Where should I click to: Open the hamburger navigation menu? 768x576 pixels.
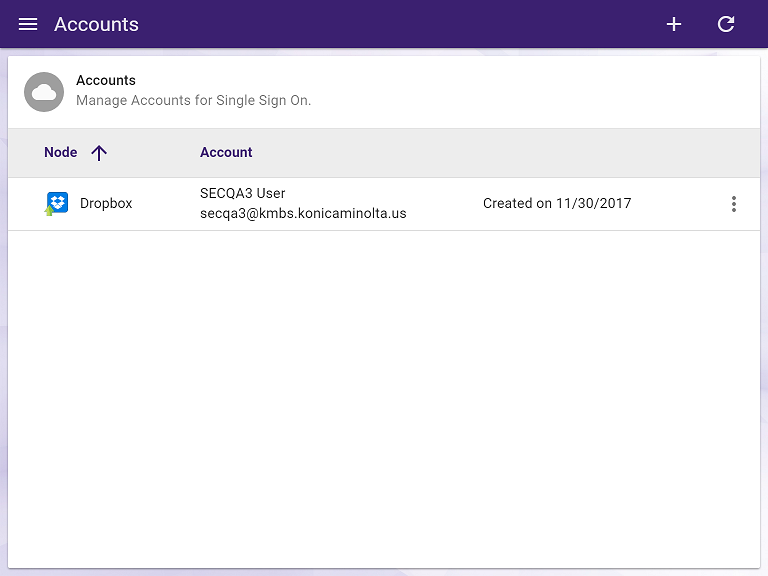(28, 24)
